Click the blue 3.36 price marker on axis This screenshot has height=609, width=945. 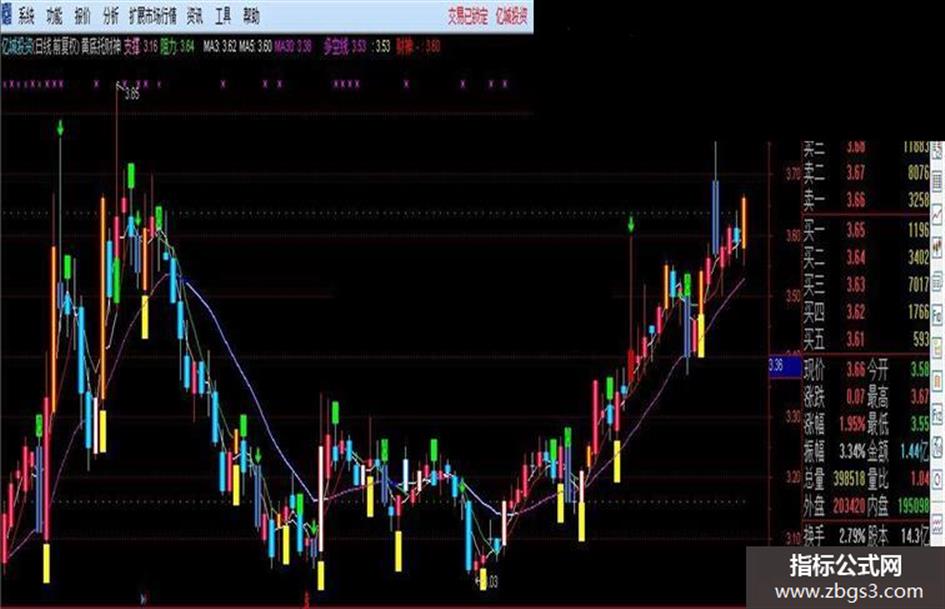point(784,365)
